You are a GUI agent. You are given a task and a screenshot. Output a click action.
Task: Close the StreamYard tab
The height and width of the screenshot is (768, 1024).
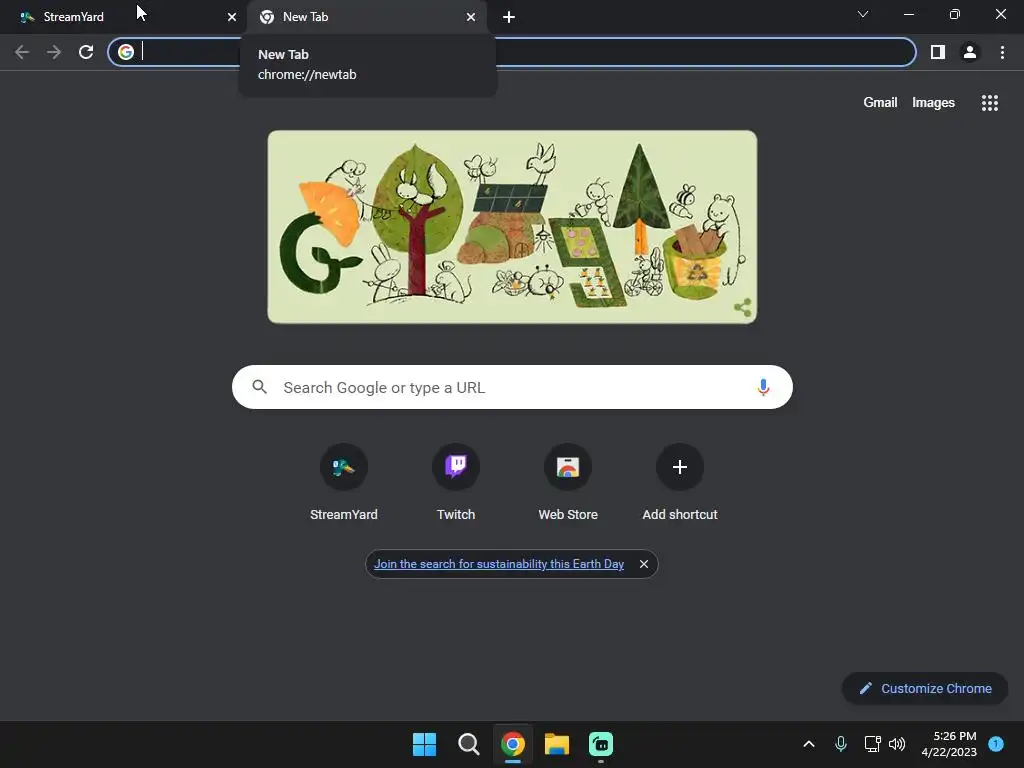[x=231, y=17]
